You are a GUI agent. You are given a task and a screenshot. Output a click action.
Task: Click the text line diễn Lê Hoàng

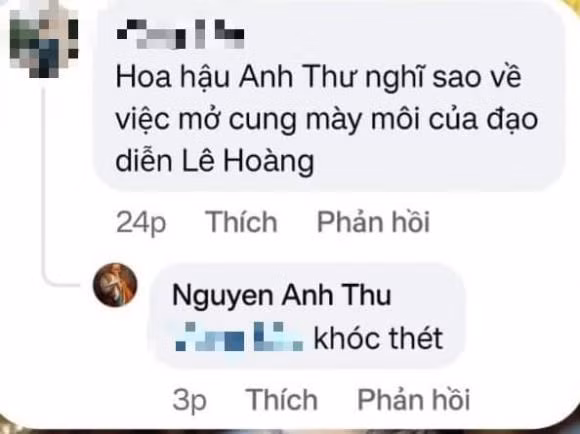(215, 162)
